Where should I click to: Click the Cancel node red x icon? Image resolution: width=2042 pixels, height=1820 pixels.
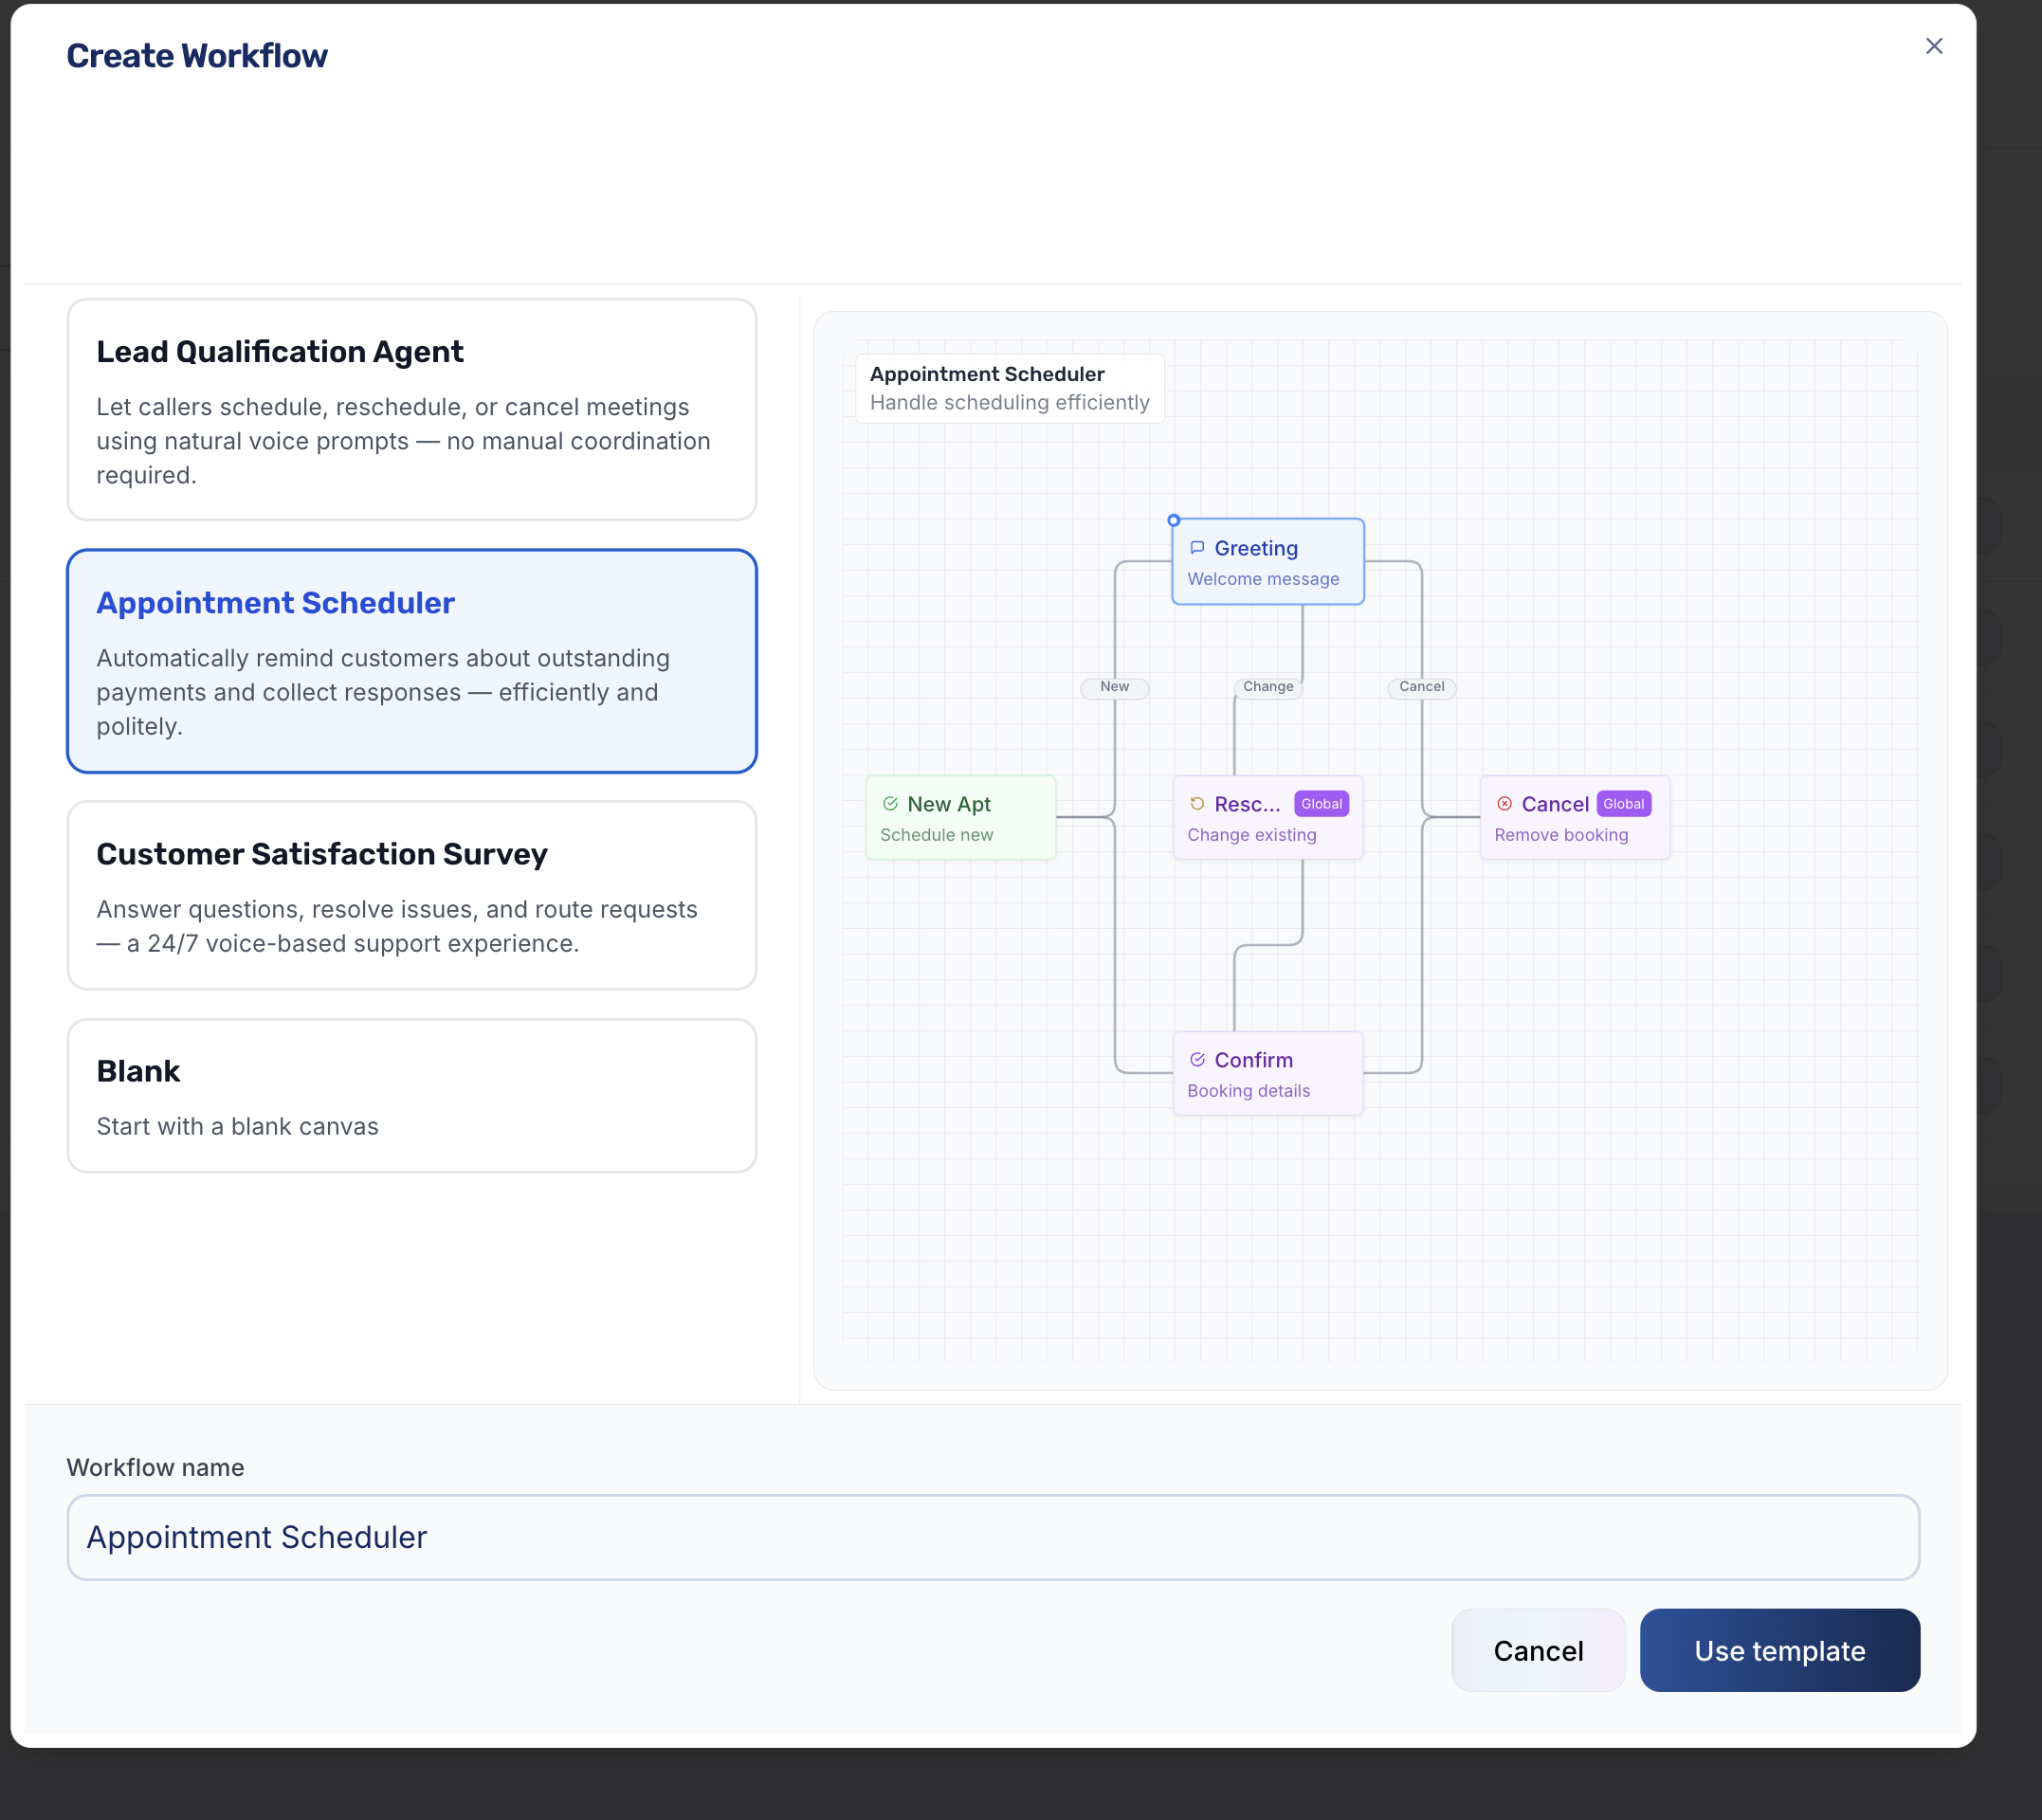point(1504,804)
